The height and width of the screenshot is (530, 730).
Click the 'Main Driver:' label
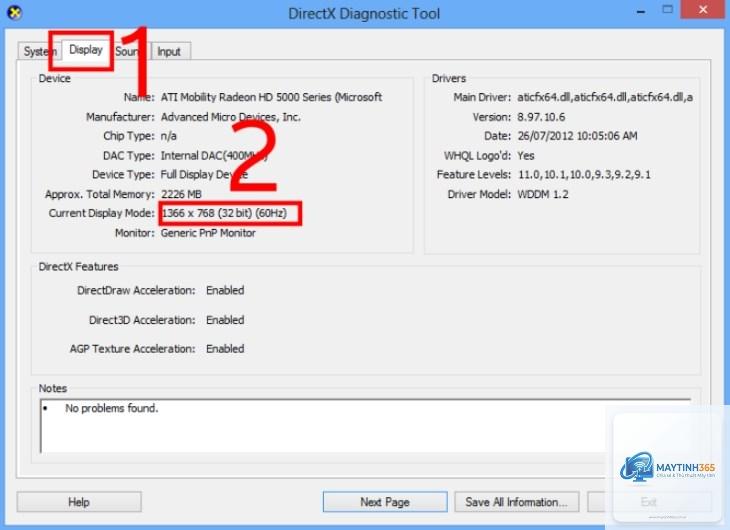pyautogui.click(x=482, y=97)
